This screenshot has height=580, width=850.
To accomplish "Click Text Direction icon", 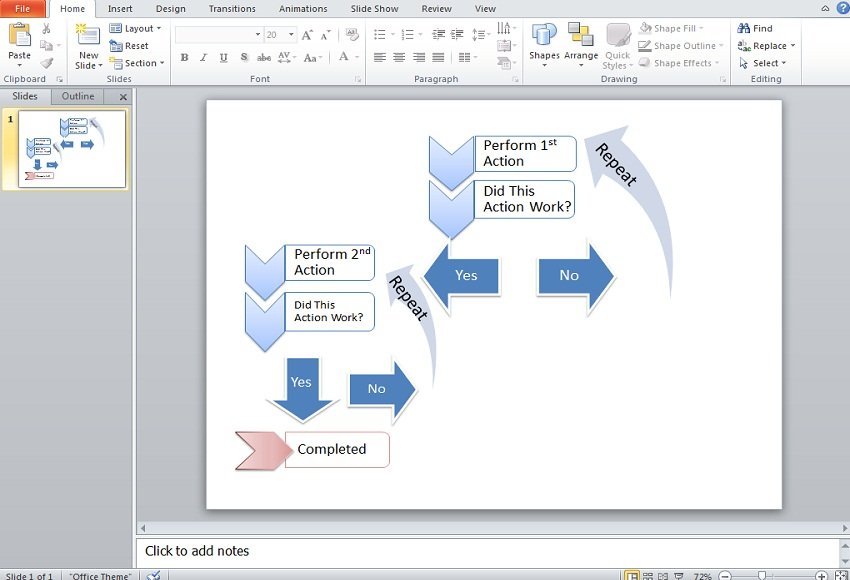I will coord(506,28).
